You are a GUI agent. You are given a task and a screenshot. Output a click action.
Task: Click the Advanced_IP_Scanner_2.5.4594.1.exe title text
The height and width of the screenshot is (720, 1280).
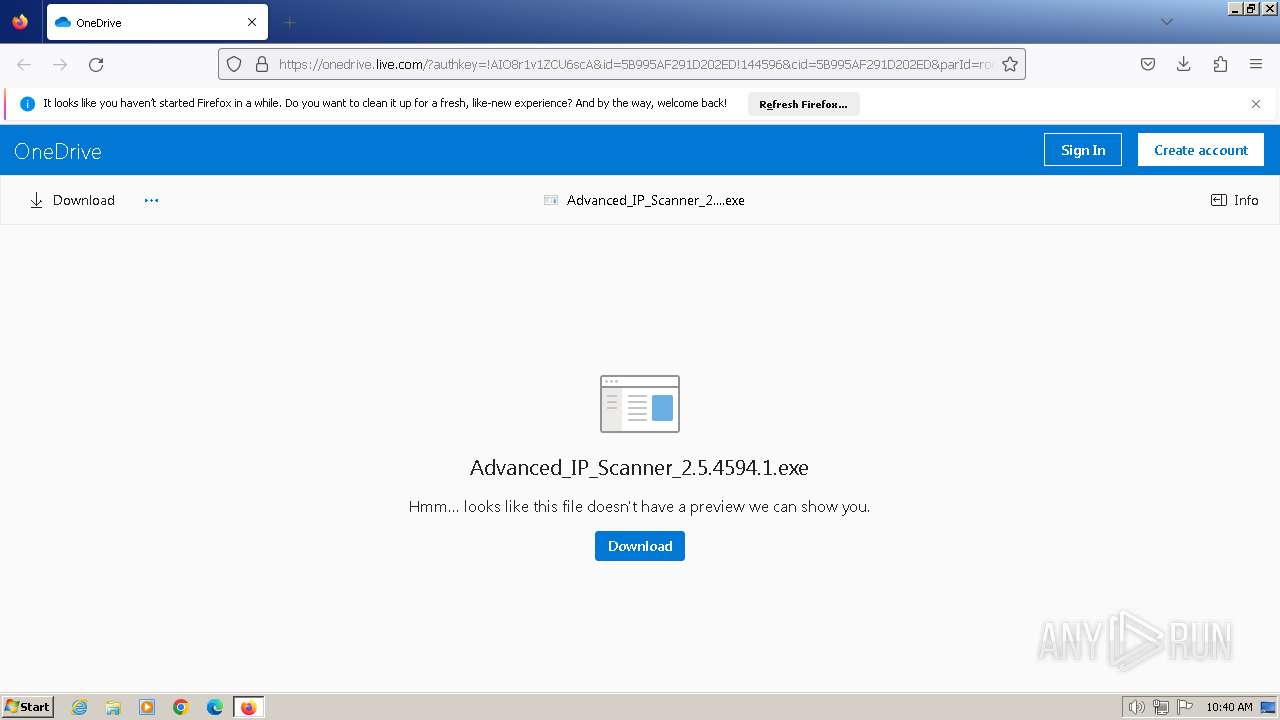point(639,467)
